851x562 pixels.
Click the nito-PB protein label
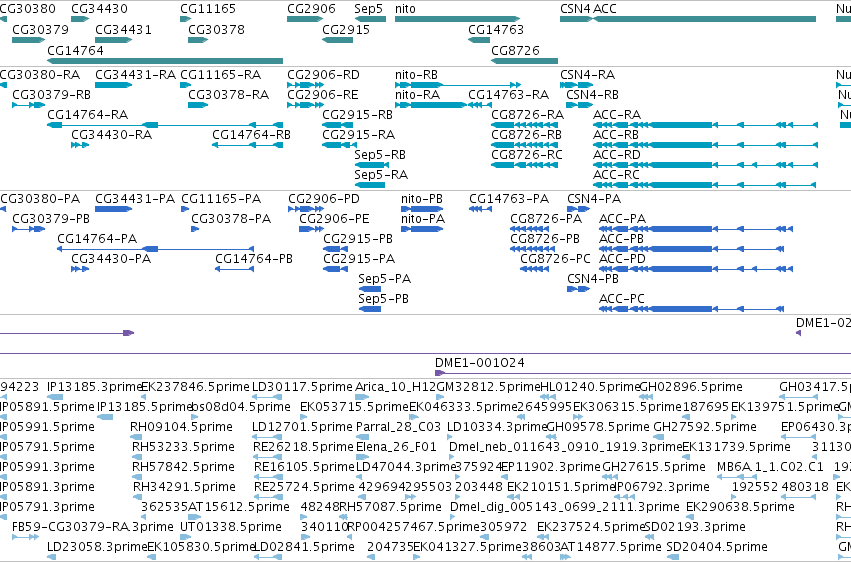point(422,199)
